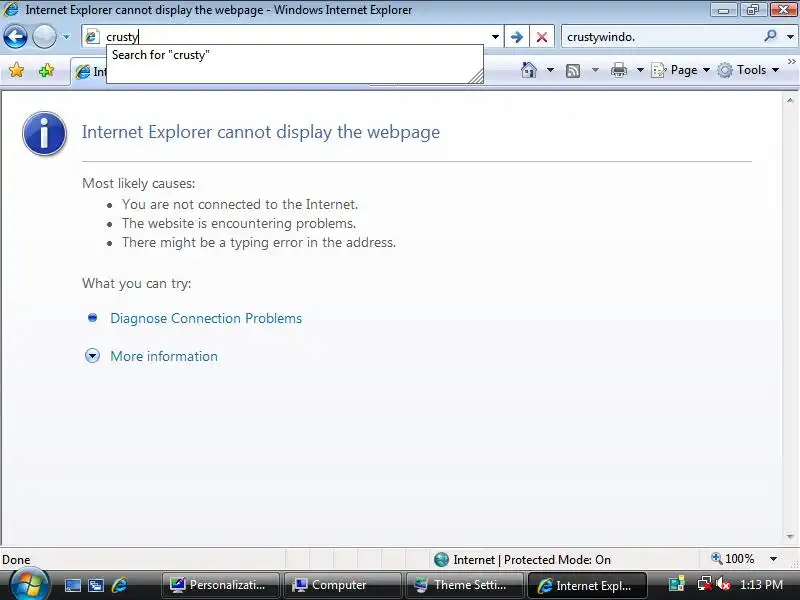Viewport: 800px width, 600px height.
Task: Click the search box containing crustywindo.
Action: pos(661,37)
